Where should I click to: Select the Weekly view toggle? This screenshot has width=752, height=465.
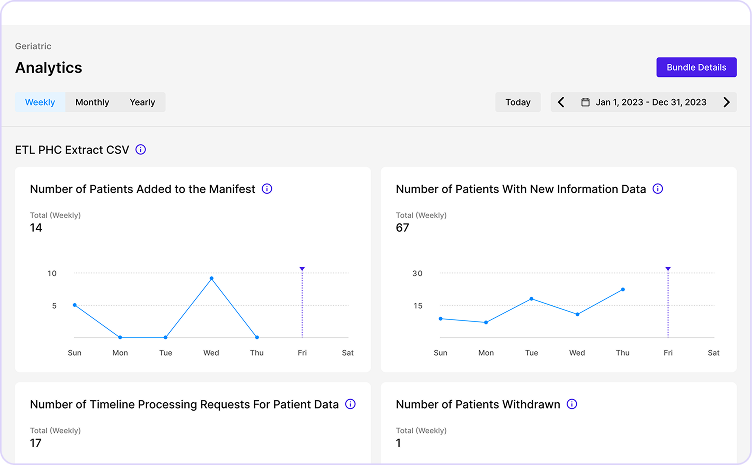[x=40, y=102]
